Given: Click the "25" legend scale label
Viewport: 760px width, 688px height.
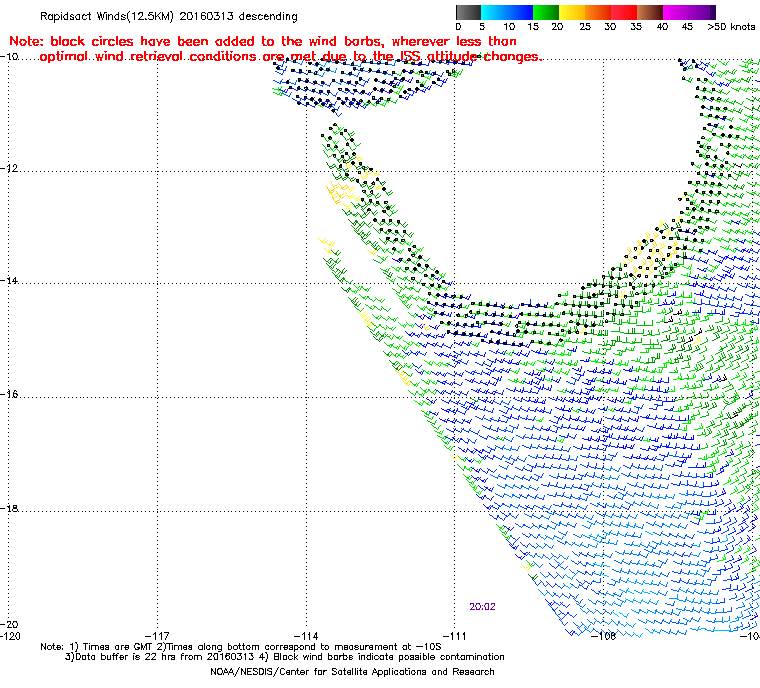Looking at the screenshot, I should (585, 27).
